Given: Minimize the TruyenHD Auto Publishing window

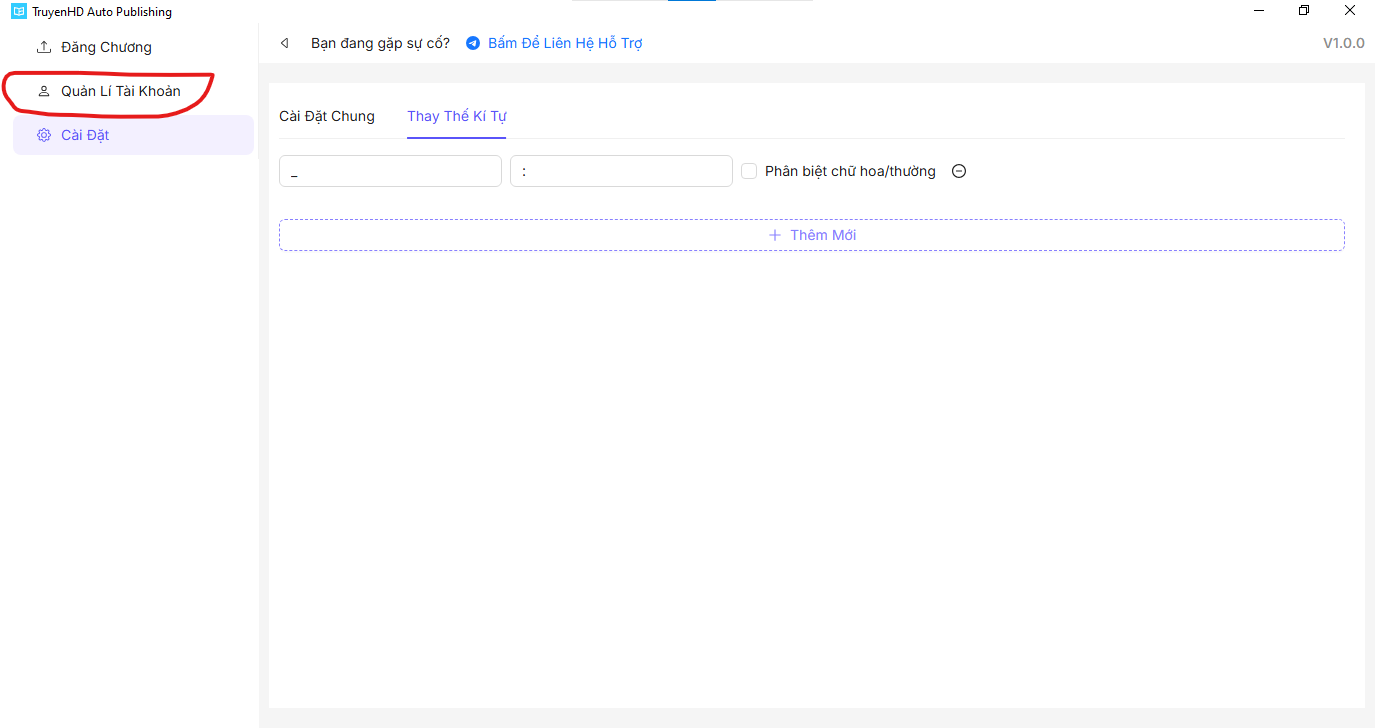Looking at the screenshot, I should [x=1257, y=11].
